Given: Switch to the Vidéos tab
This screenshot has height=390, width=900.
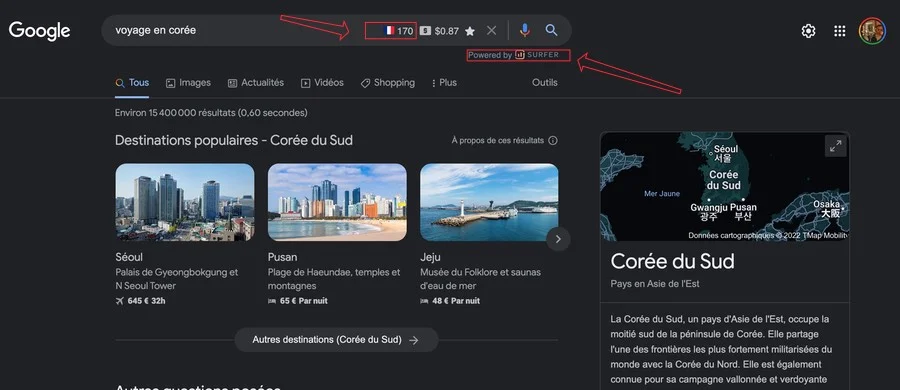Looking at the screenshot, I should point(323,83).
